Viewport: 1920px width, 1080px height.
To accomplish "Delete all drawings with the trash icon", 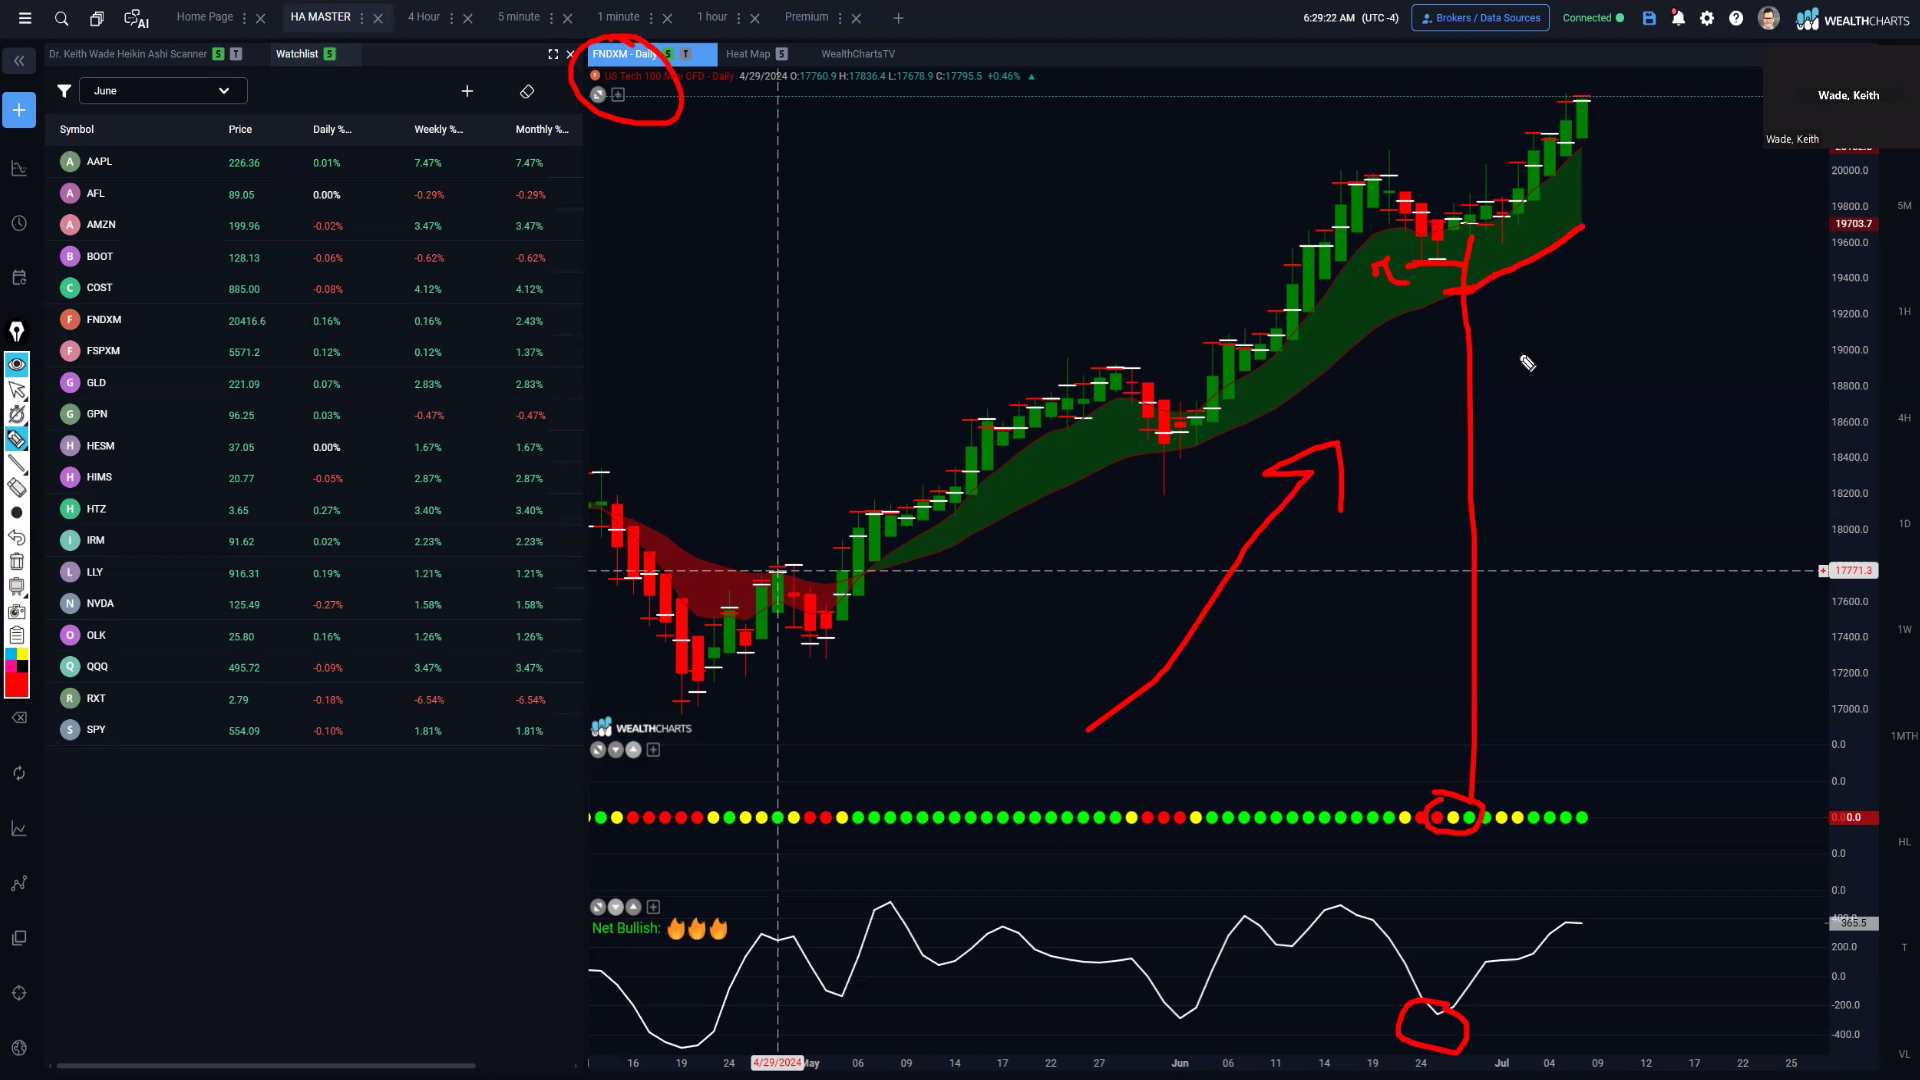I will coord(17,562).
